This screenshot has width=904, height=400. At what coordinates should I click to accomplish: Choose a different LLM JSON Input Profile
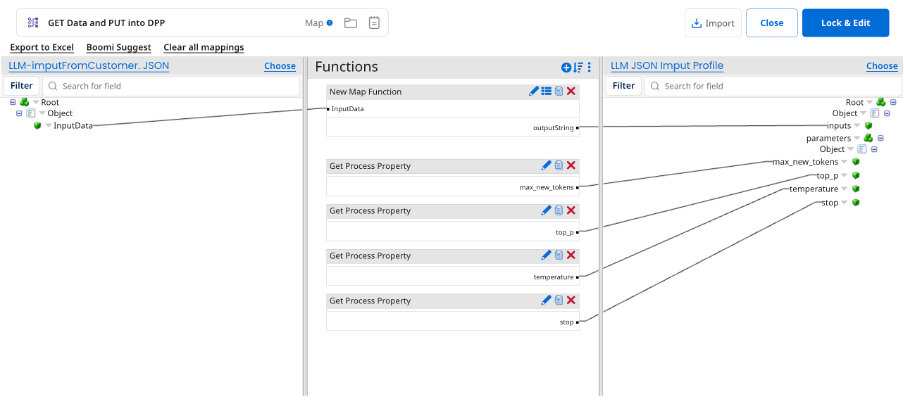pyautogui.click(x=881, y=66)
